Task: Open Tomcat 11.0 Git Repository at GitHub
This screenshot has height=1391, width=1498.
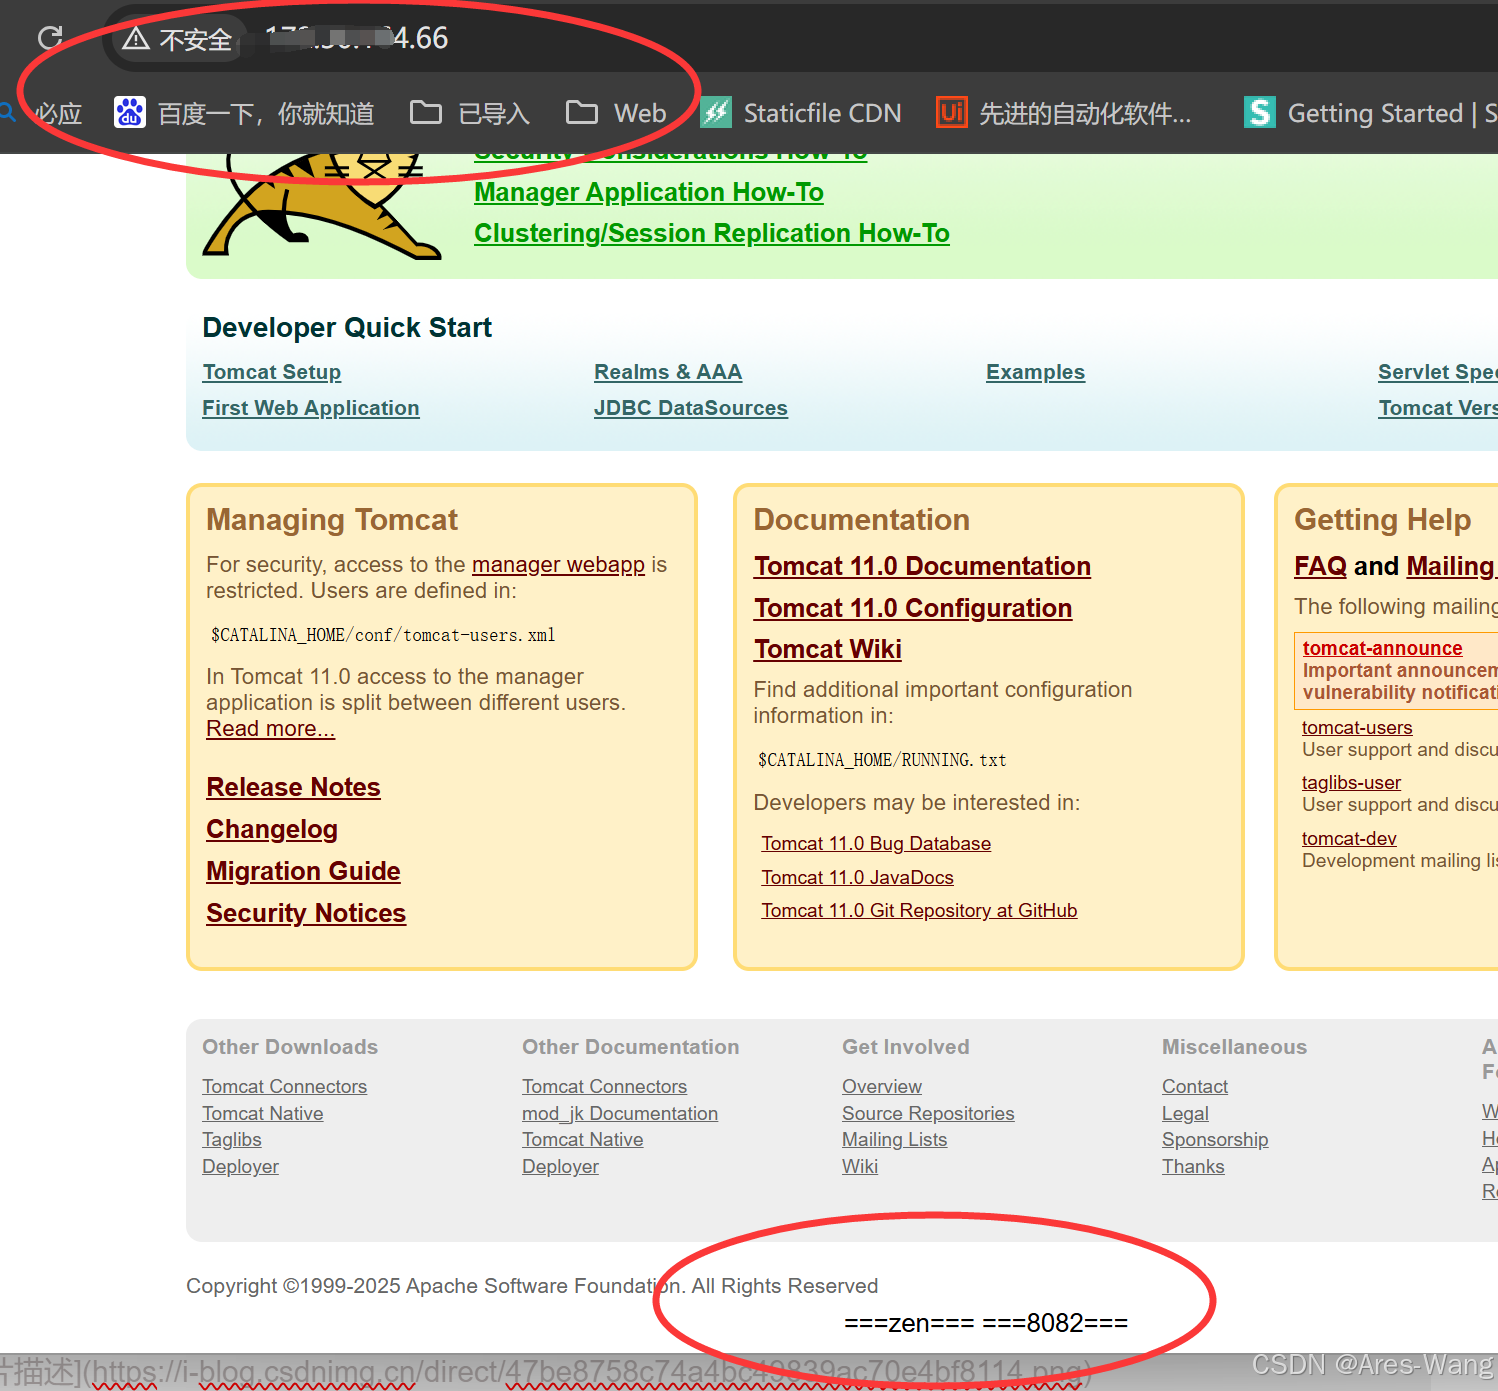Action: point(919,911)
